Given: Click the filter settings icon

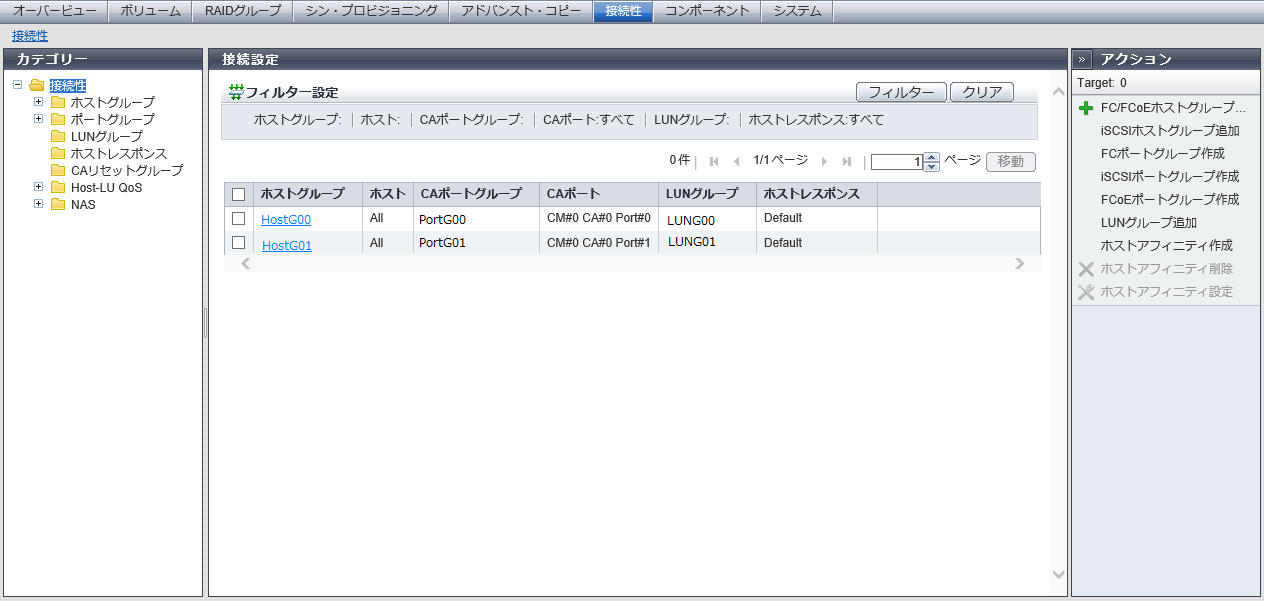Looking at the screenshot, I should click(236, 92).
